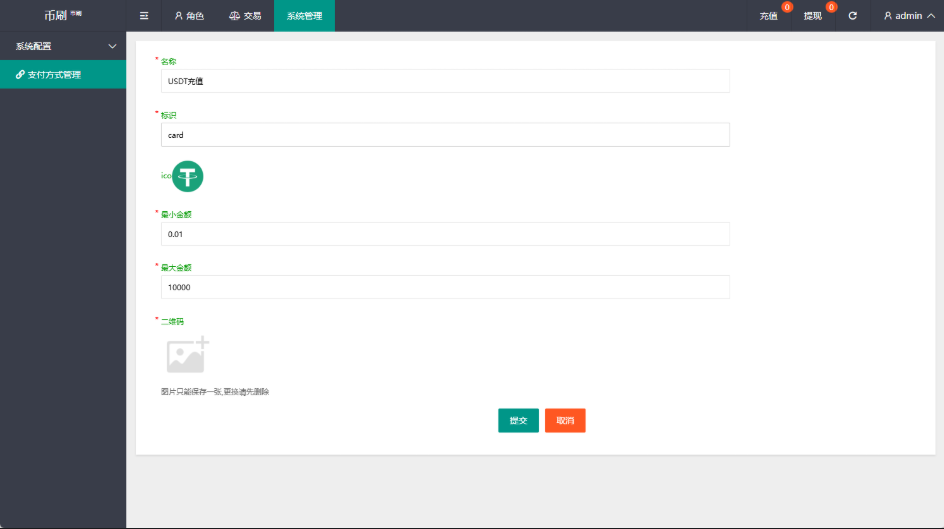The image size is (944, 529).
Task: Click the 最小金额 field label
Action: [x=176, y=214]
